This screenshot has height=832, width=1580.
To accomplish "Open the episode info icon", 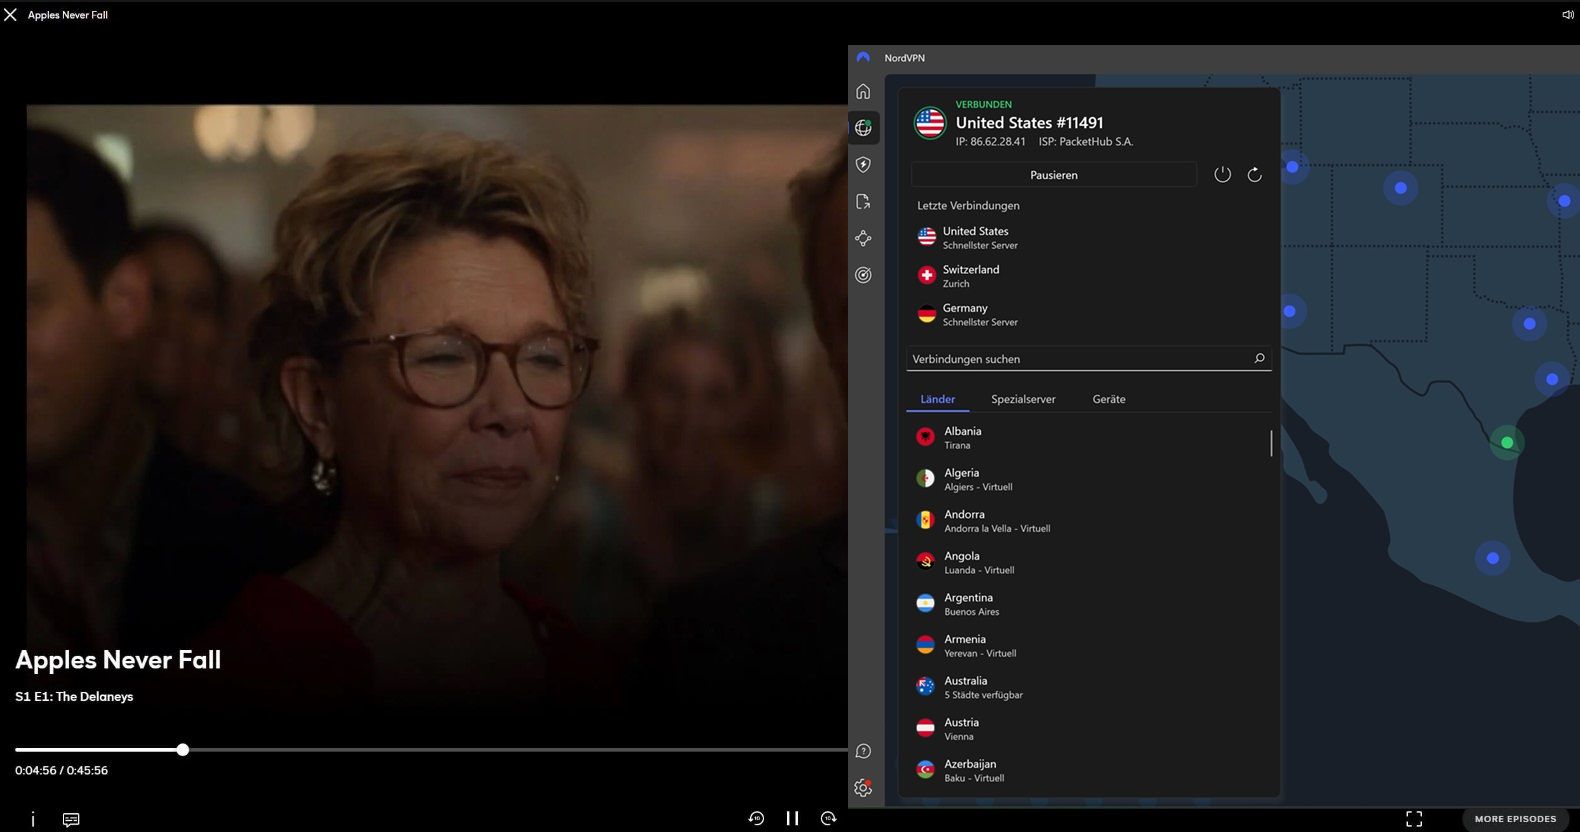I will point(33,819).
